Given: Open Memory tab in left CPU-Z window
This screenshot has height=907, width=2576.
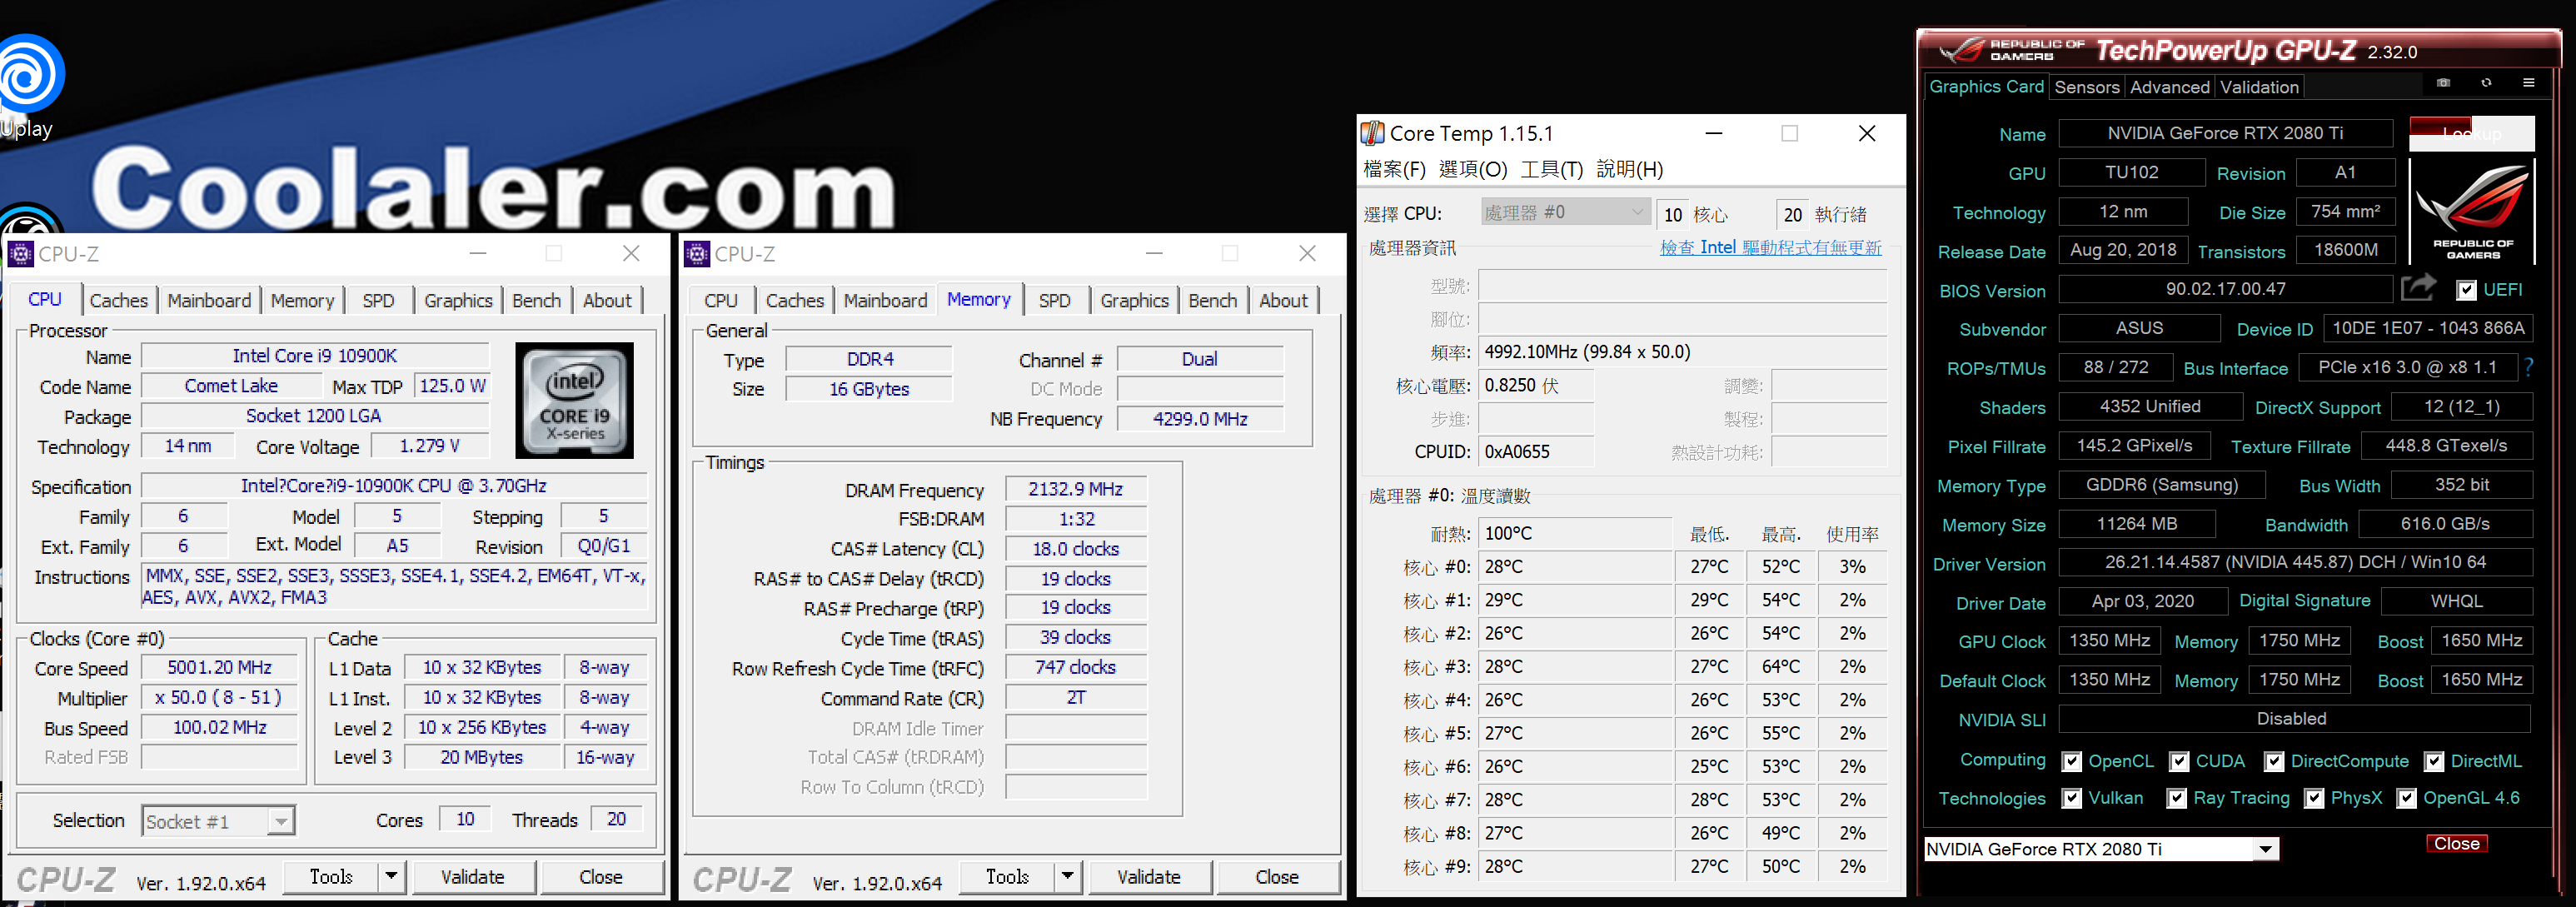Looking at the screenshot, I should [302, 300].
